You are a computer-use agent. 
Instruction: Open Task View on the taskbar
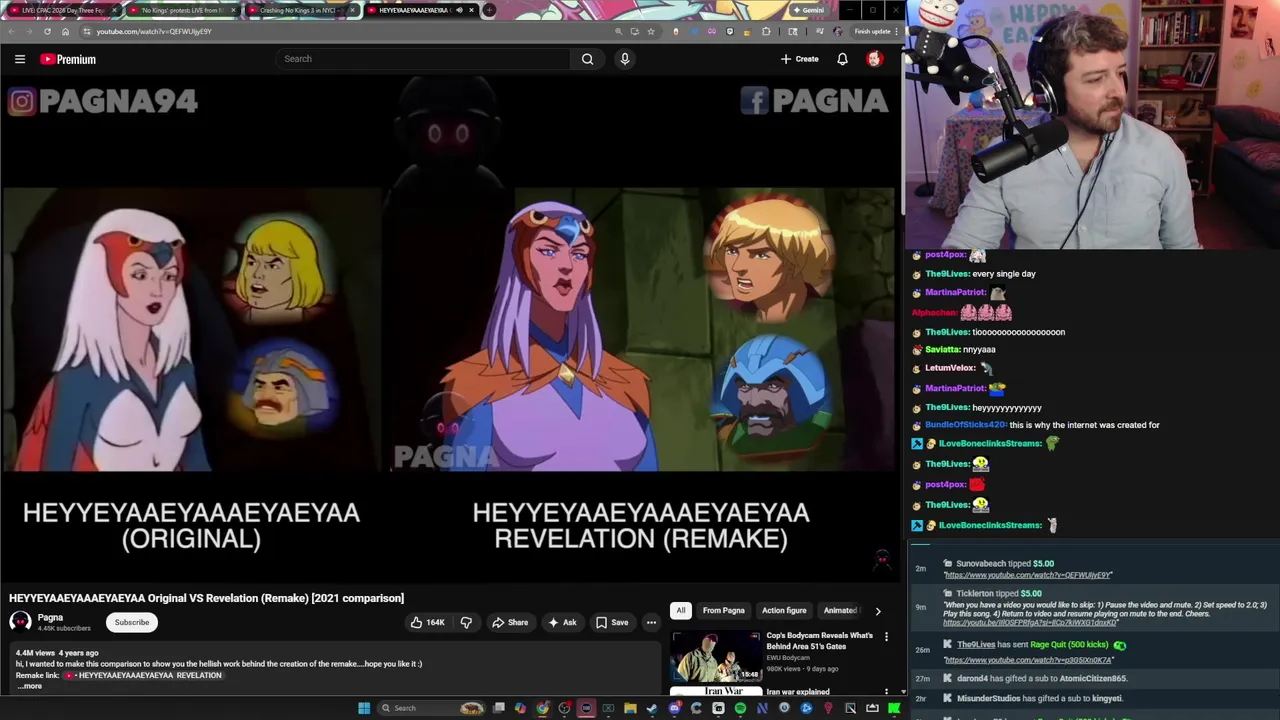click(499, 708)
